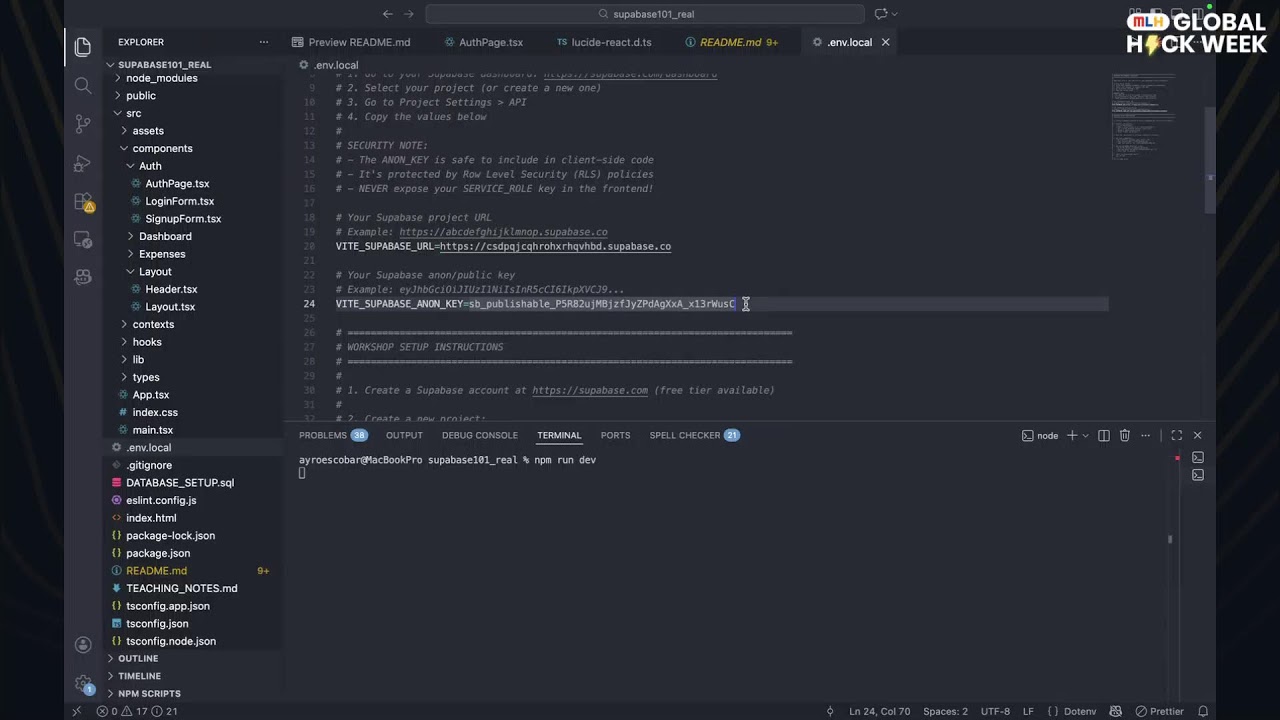1280x720 pixels.
Task: Expand the TIMELINE section
Action: click(139, 676)
